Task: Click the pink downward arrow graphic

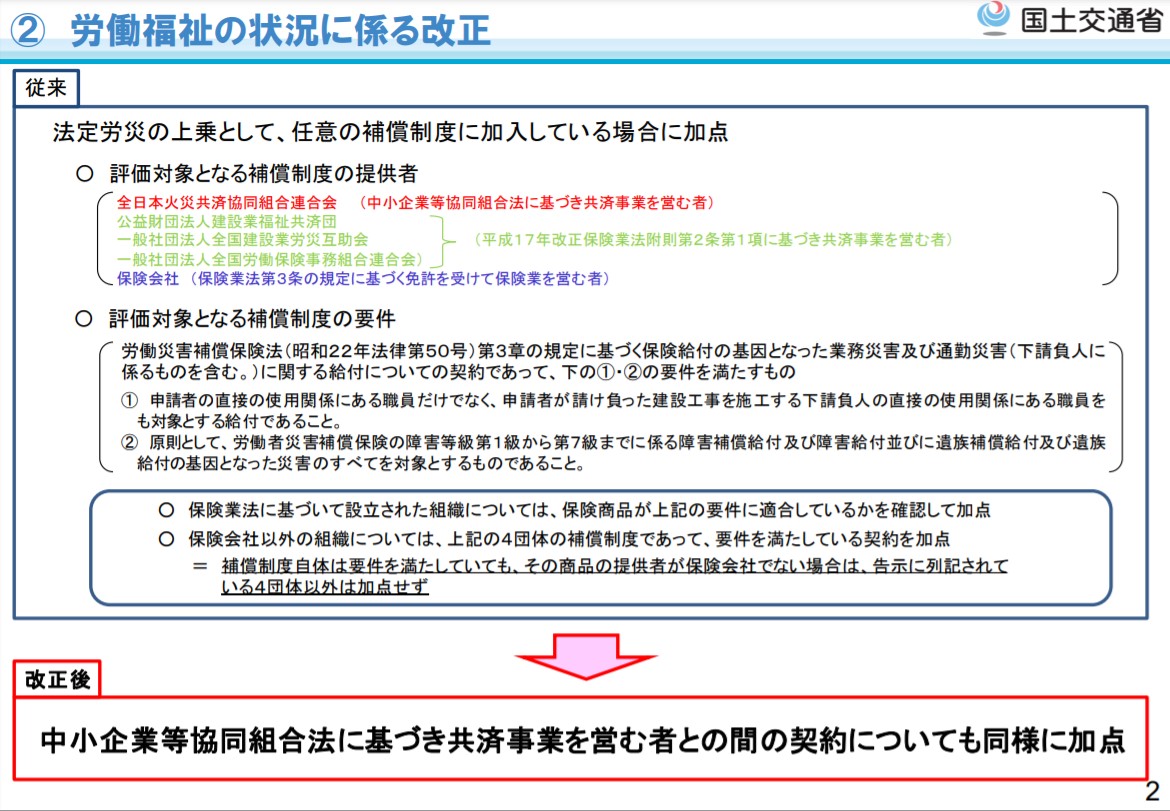Action: [586, 657]
